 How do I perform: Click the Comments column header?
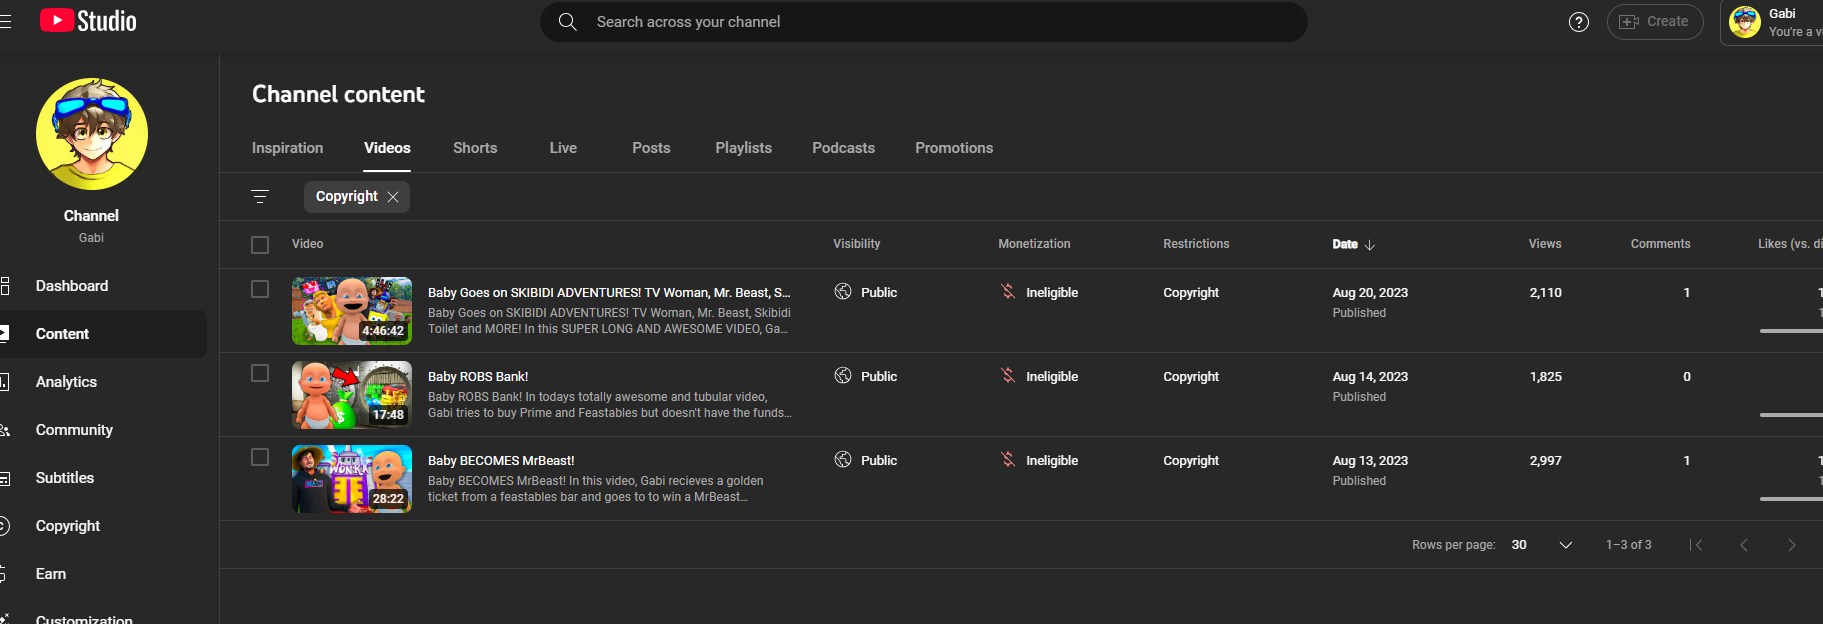[x=1660, y=244]
